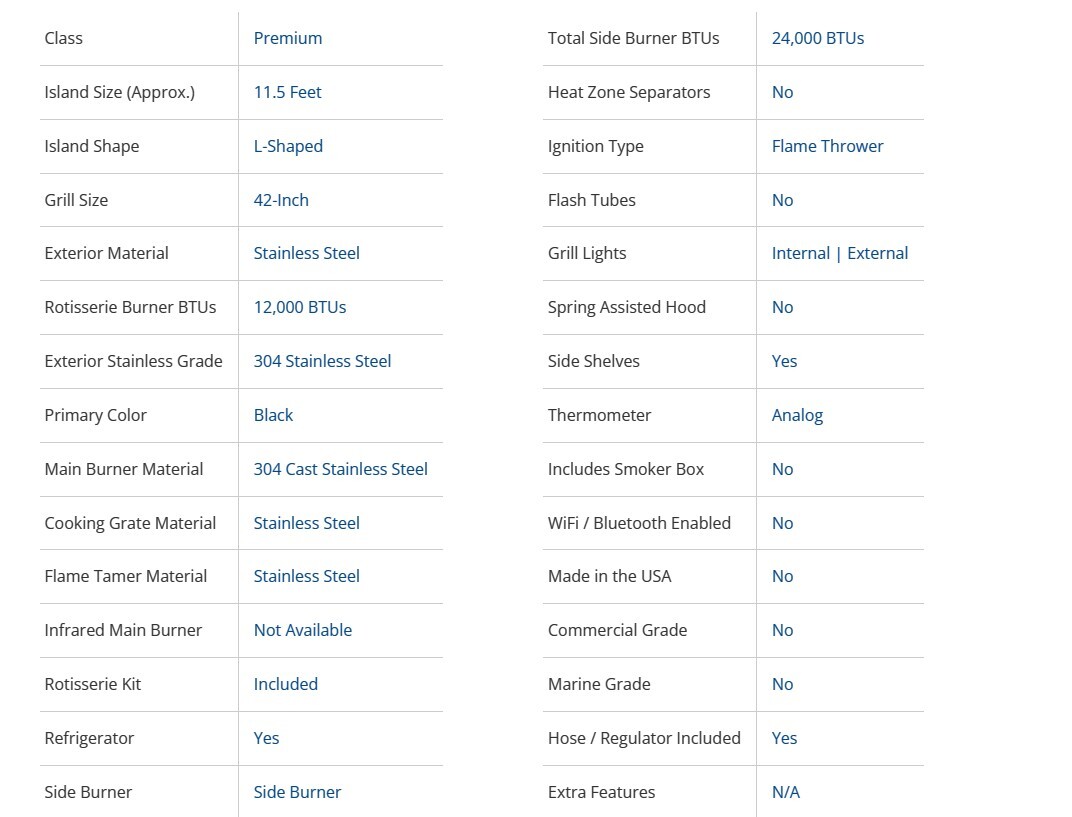Select the Flame Thrower ignition type link

[x=827, y=146]
